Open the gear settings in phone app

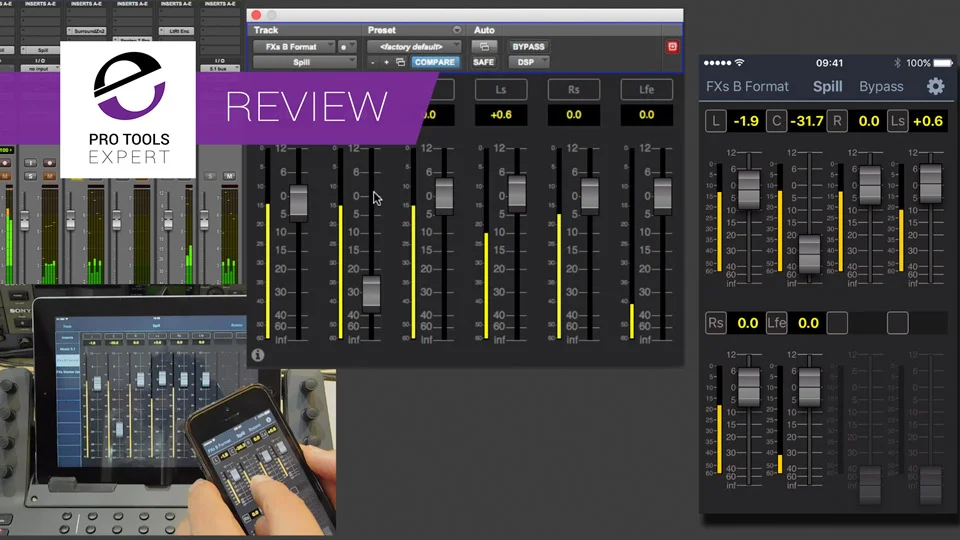coord(935,86)
